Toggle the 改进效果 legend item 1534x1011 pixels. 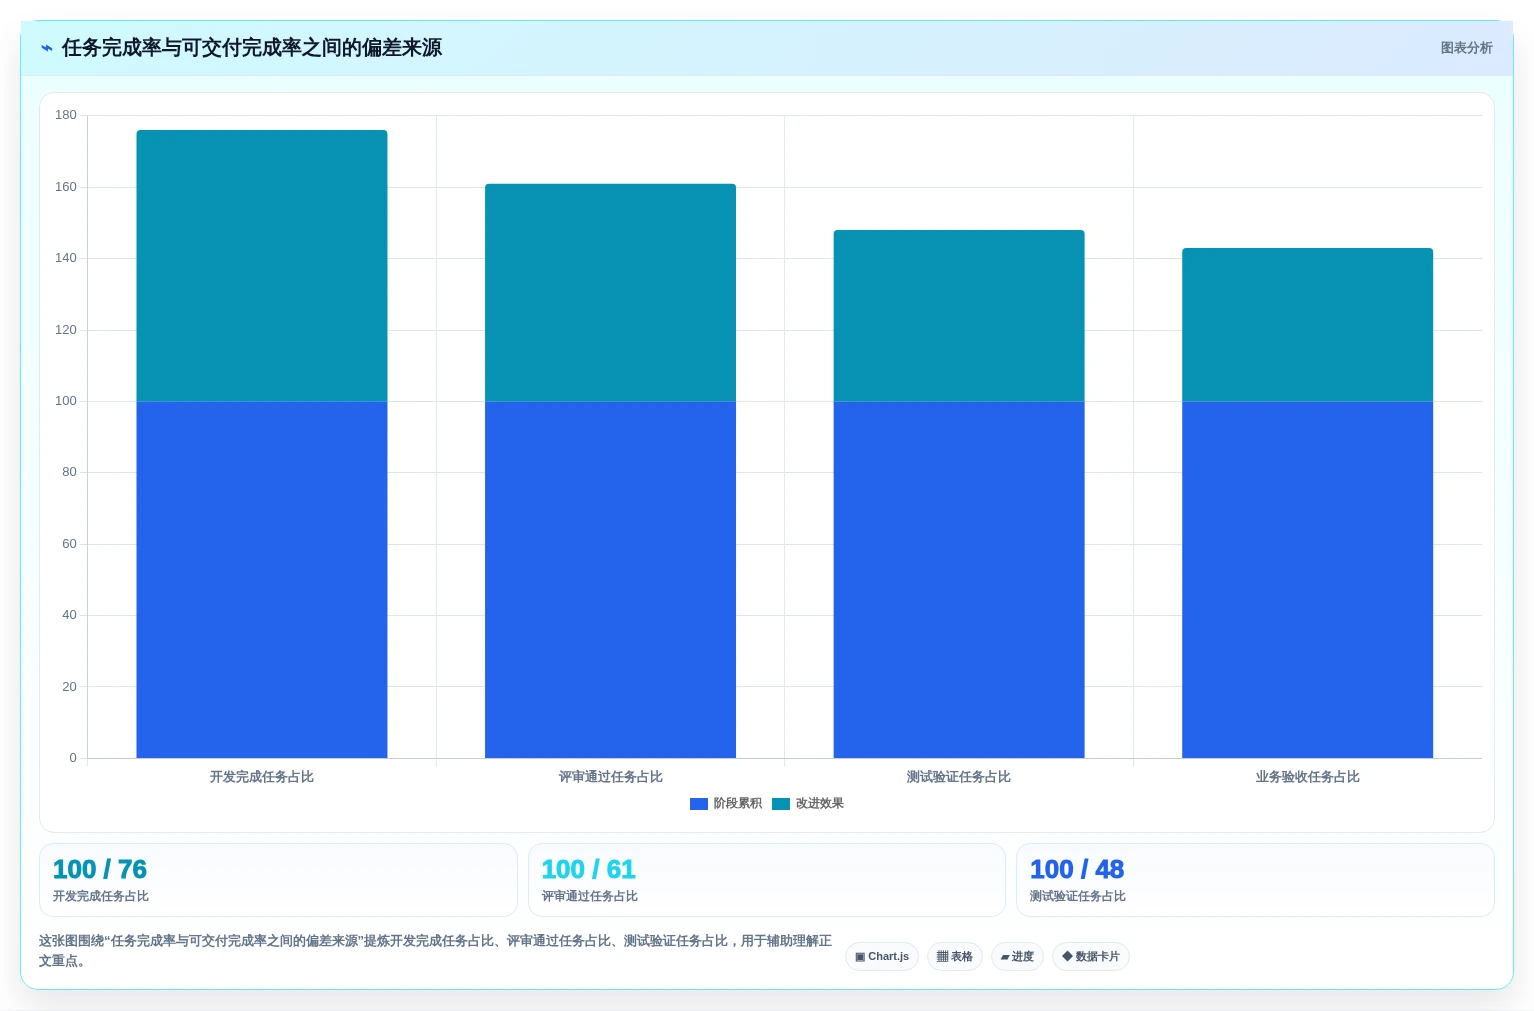(808, 803)
